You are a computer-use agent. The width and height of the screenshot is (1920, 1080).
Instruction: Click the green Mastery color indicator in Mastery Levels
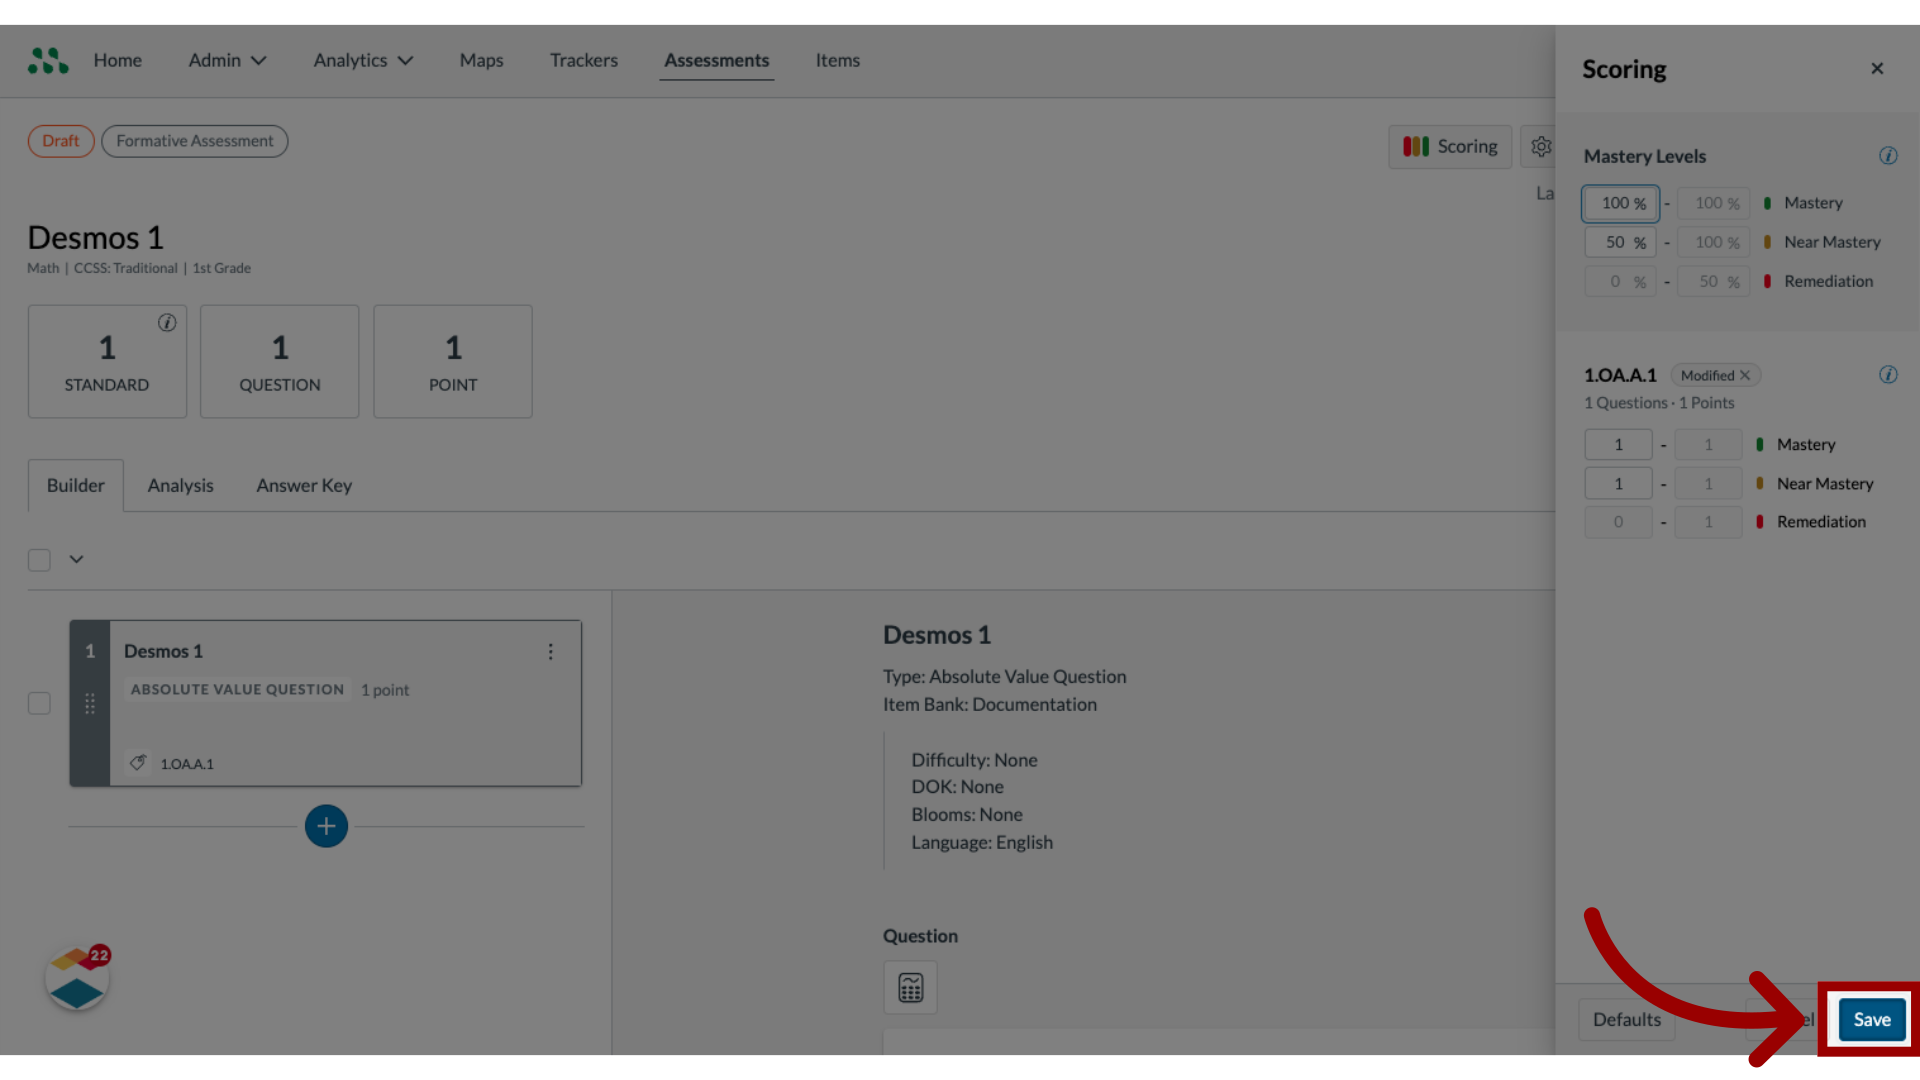tap(1767, 203)
